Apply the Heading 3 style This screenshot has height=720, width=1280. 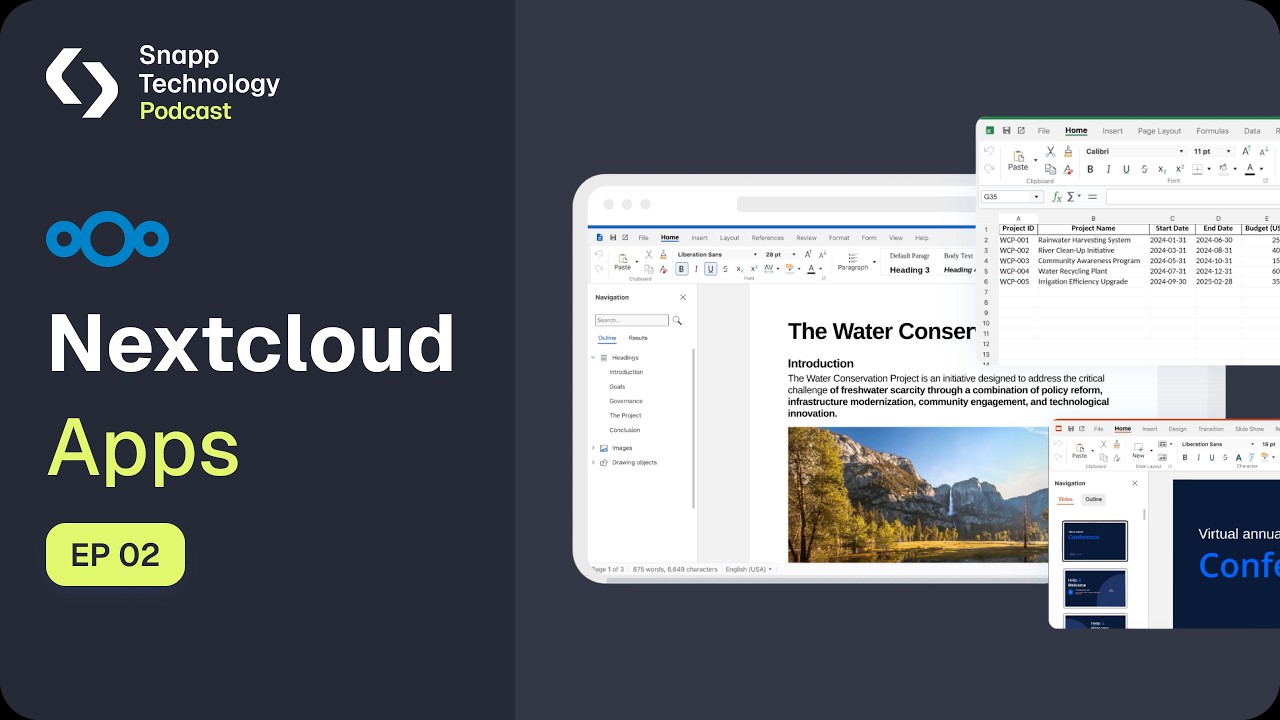coord(910,270)
